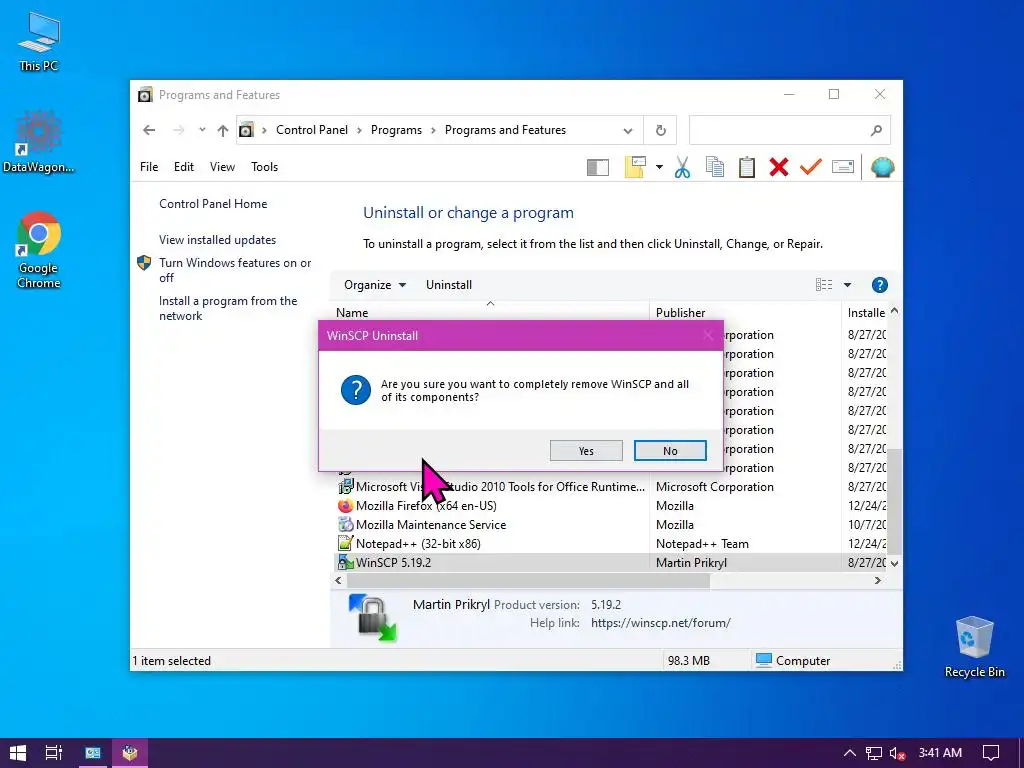Click the shell globe icon
Screen dimensions: 1024x768
(882, 167)
